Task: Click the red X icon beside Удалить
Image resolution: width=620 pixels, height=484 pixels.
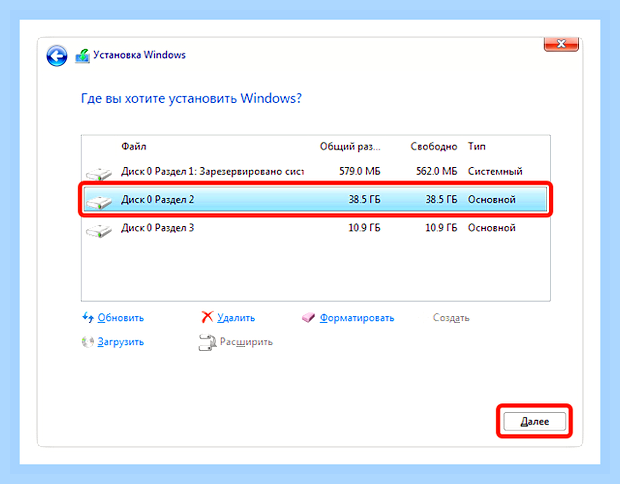Action: coord(207,317)
